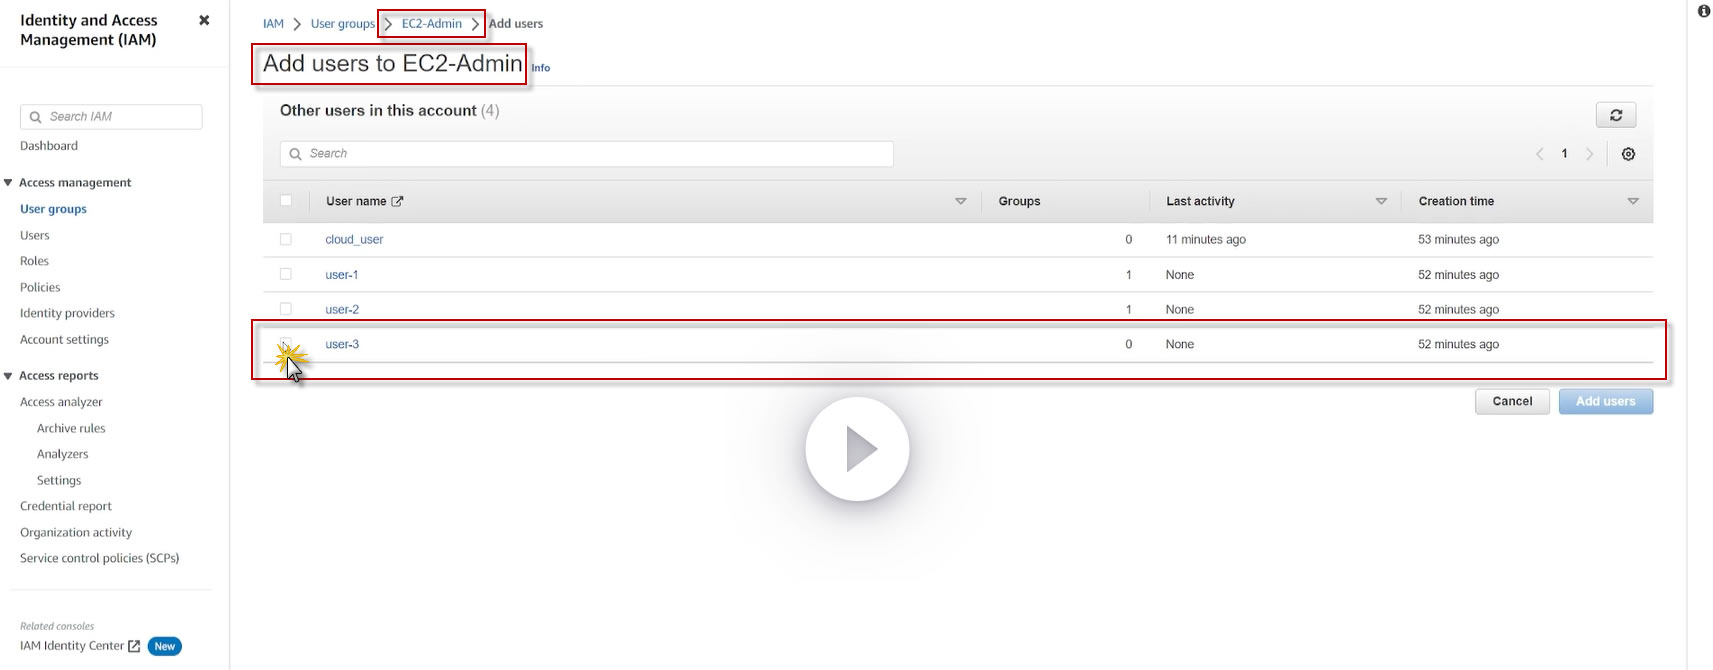Click the large play button overlay

[x=857, y=449]
